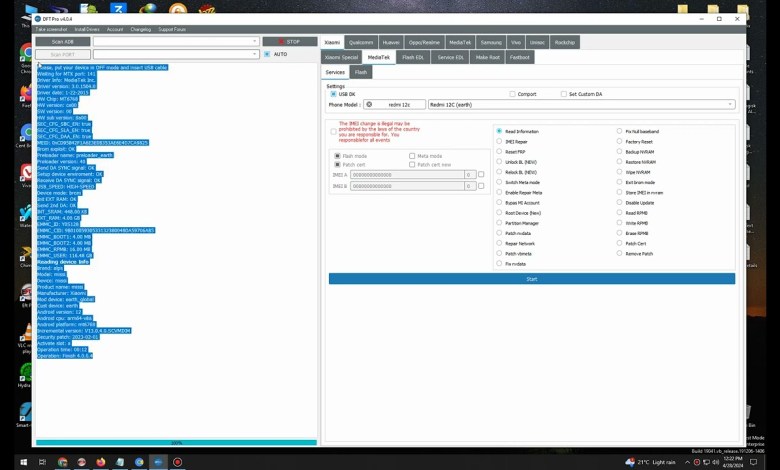Open the Take screenshot menu

pos(51,29)
